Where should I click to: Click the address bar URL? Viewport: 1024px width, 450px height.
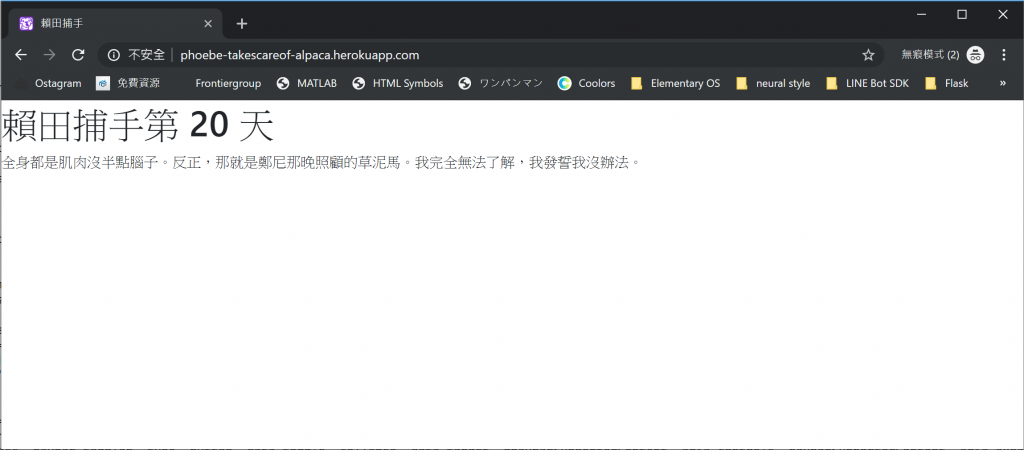coord(300,55)
